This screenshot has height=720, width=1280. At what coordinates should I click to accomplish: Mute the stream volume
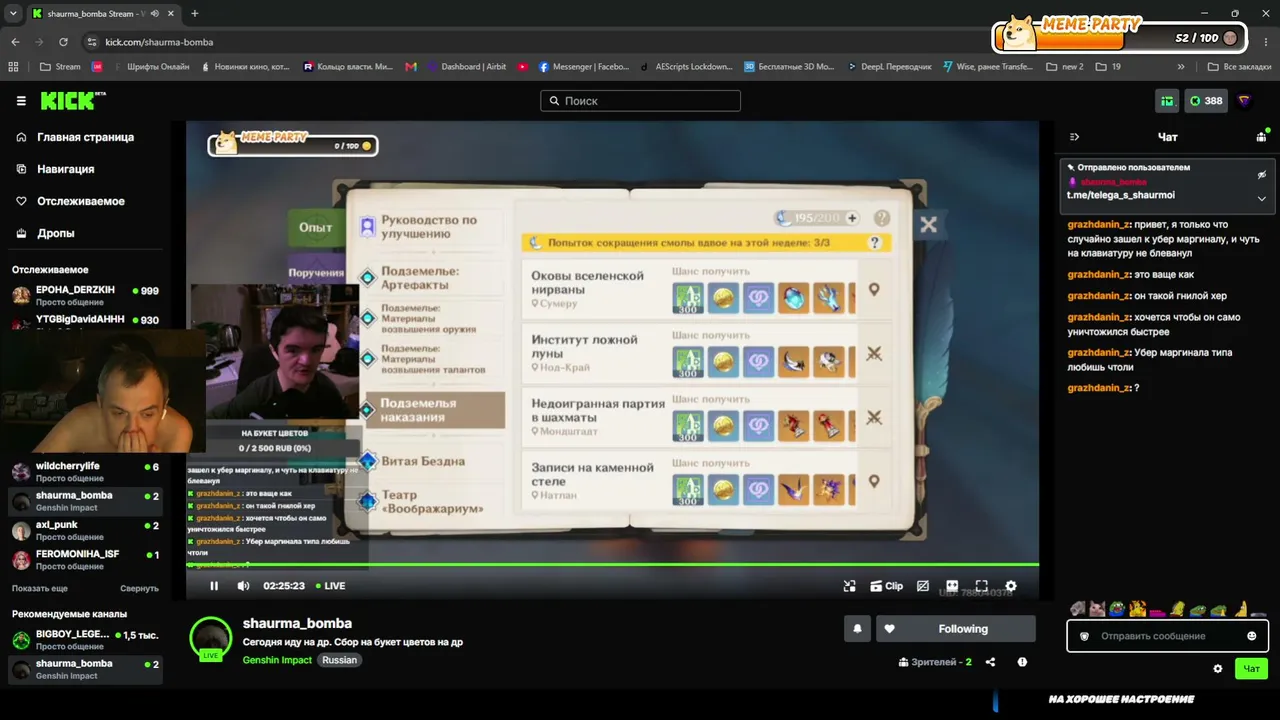(243, 586)
